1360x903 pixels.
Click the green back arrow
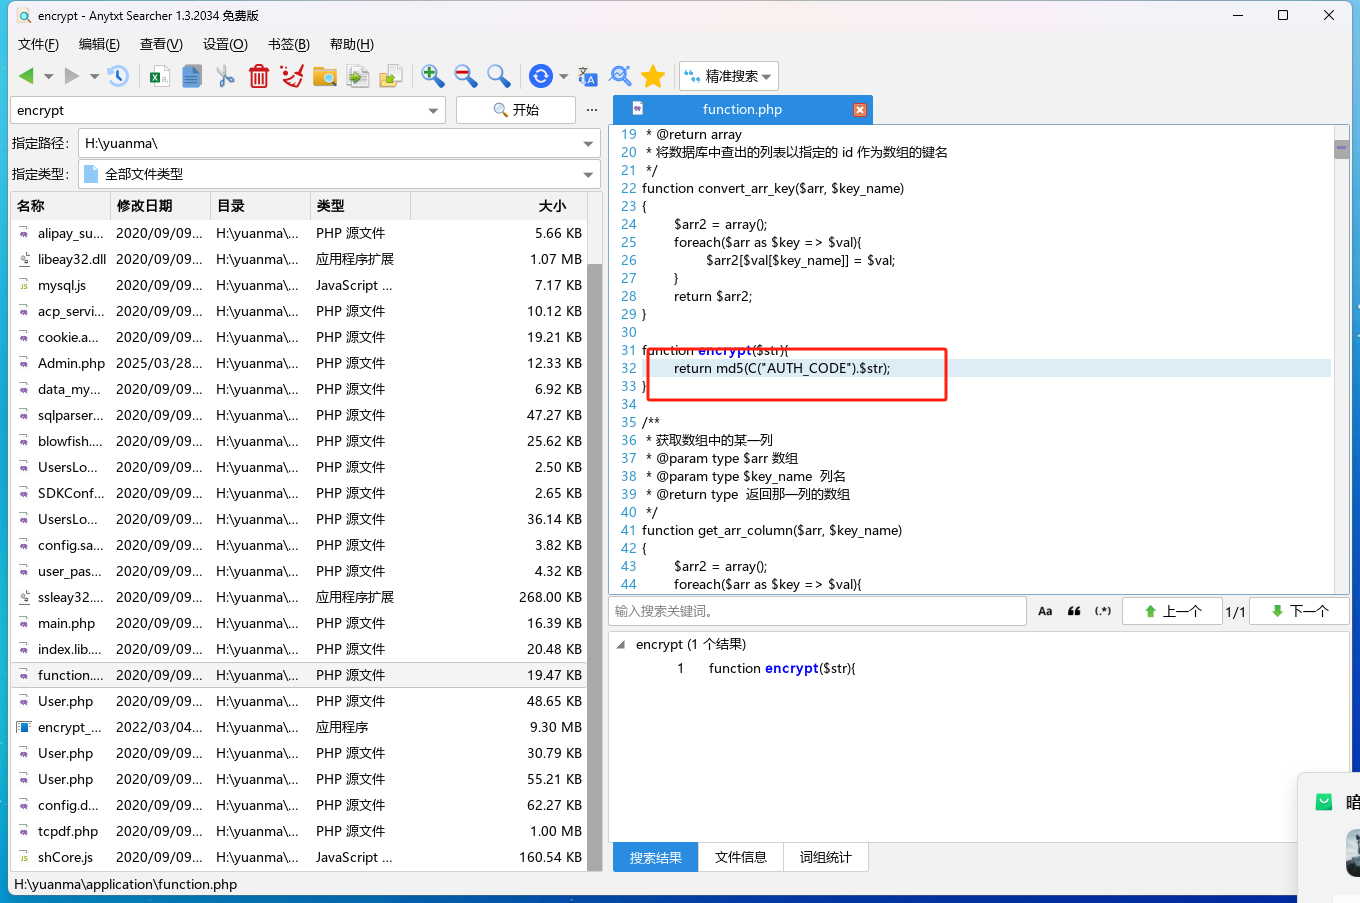pos(26,76)
